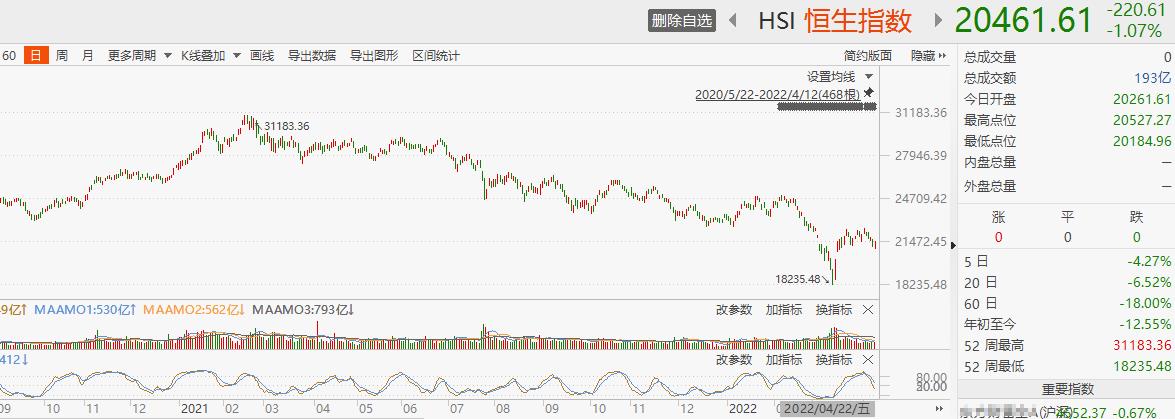Click the 2020/5/22-2022/4/12 date range link

[778, 95]
